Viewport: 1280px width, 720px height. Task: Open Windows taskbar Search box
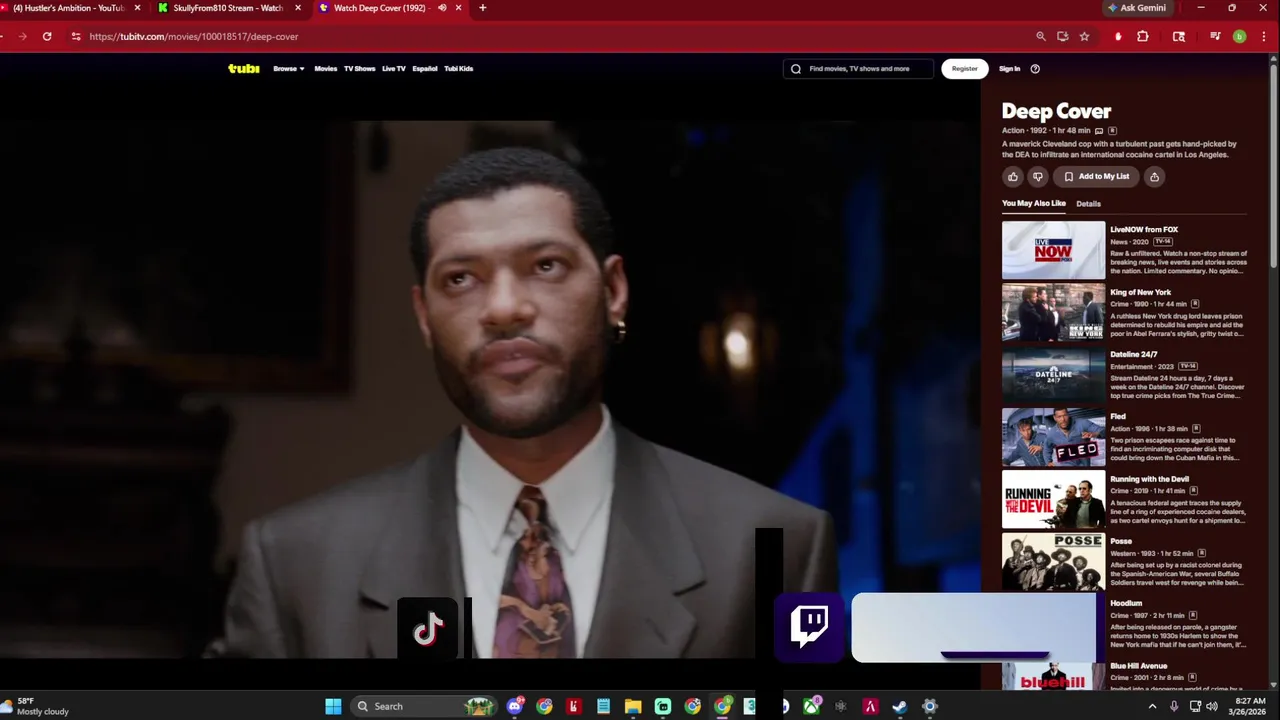point(425,706)
